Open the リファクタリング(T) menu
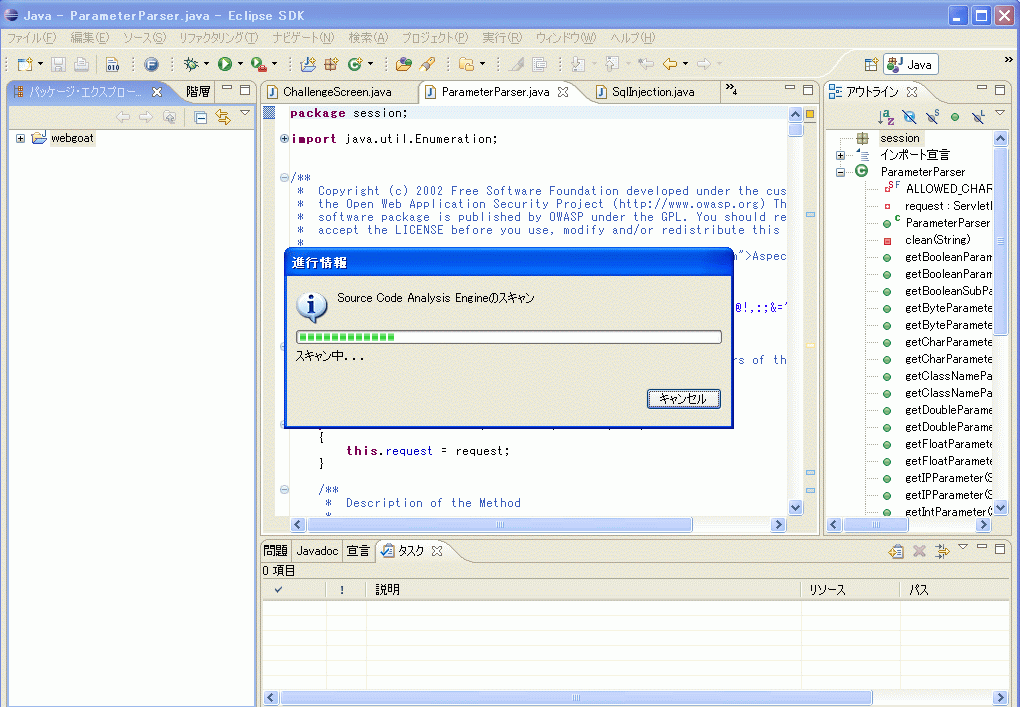The width and height of the screenshot is (1020, 707). (x=219, y=38)
